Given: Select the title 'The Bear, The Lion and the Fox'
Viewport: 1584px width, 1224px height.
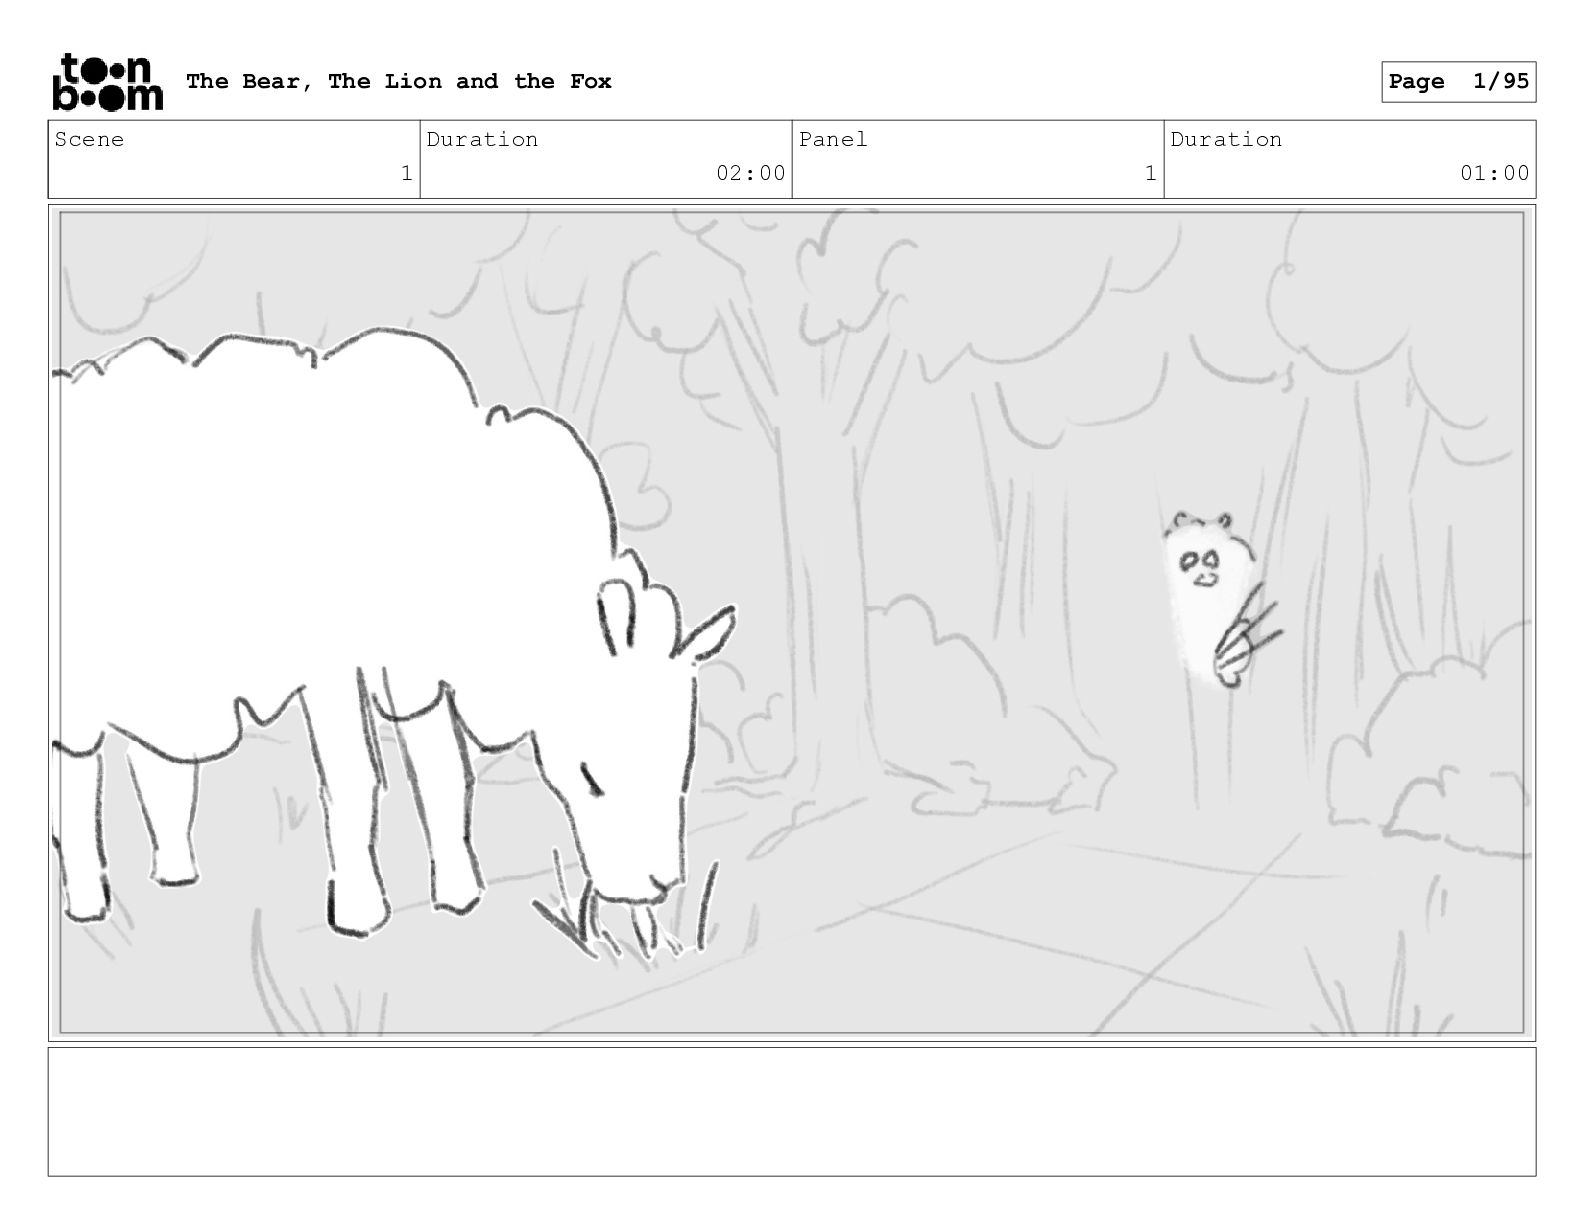Looking at the screenshot, I should [399, 81].
